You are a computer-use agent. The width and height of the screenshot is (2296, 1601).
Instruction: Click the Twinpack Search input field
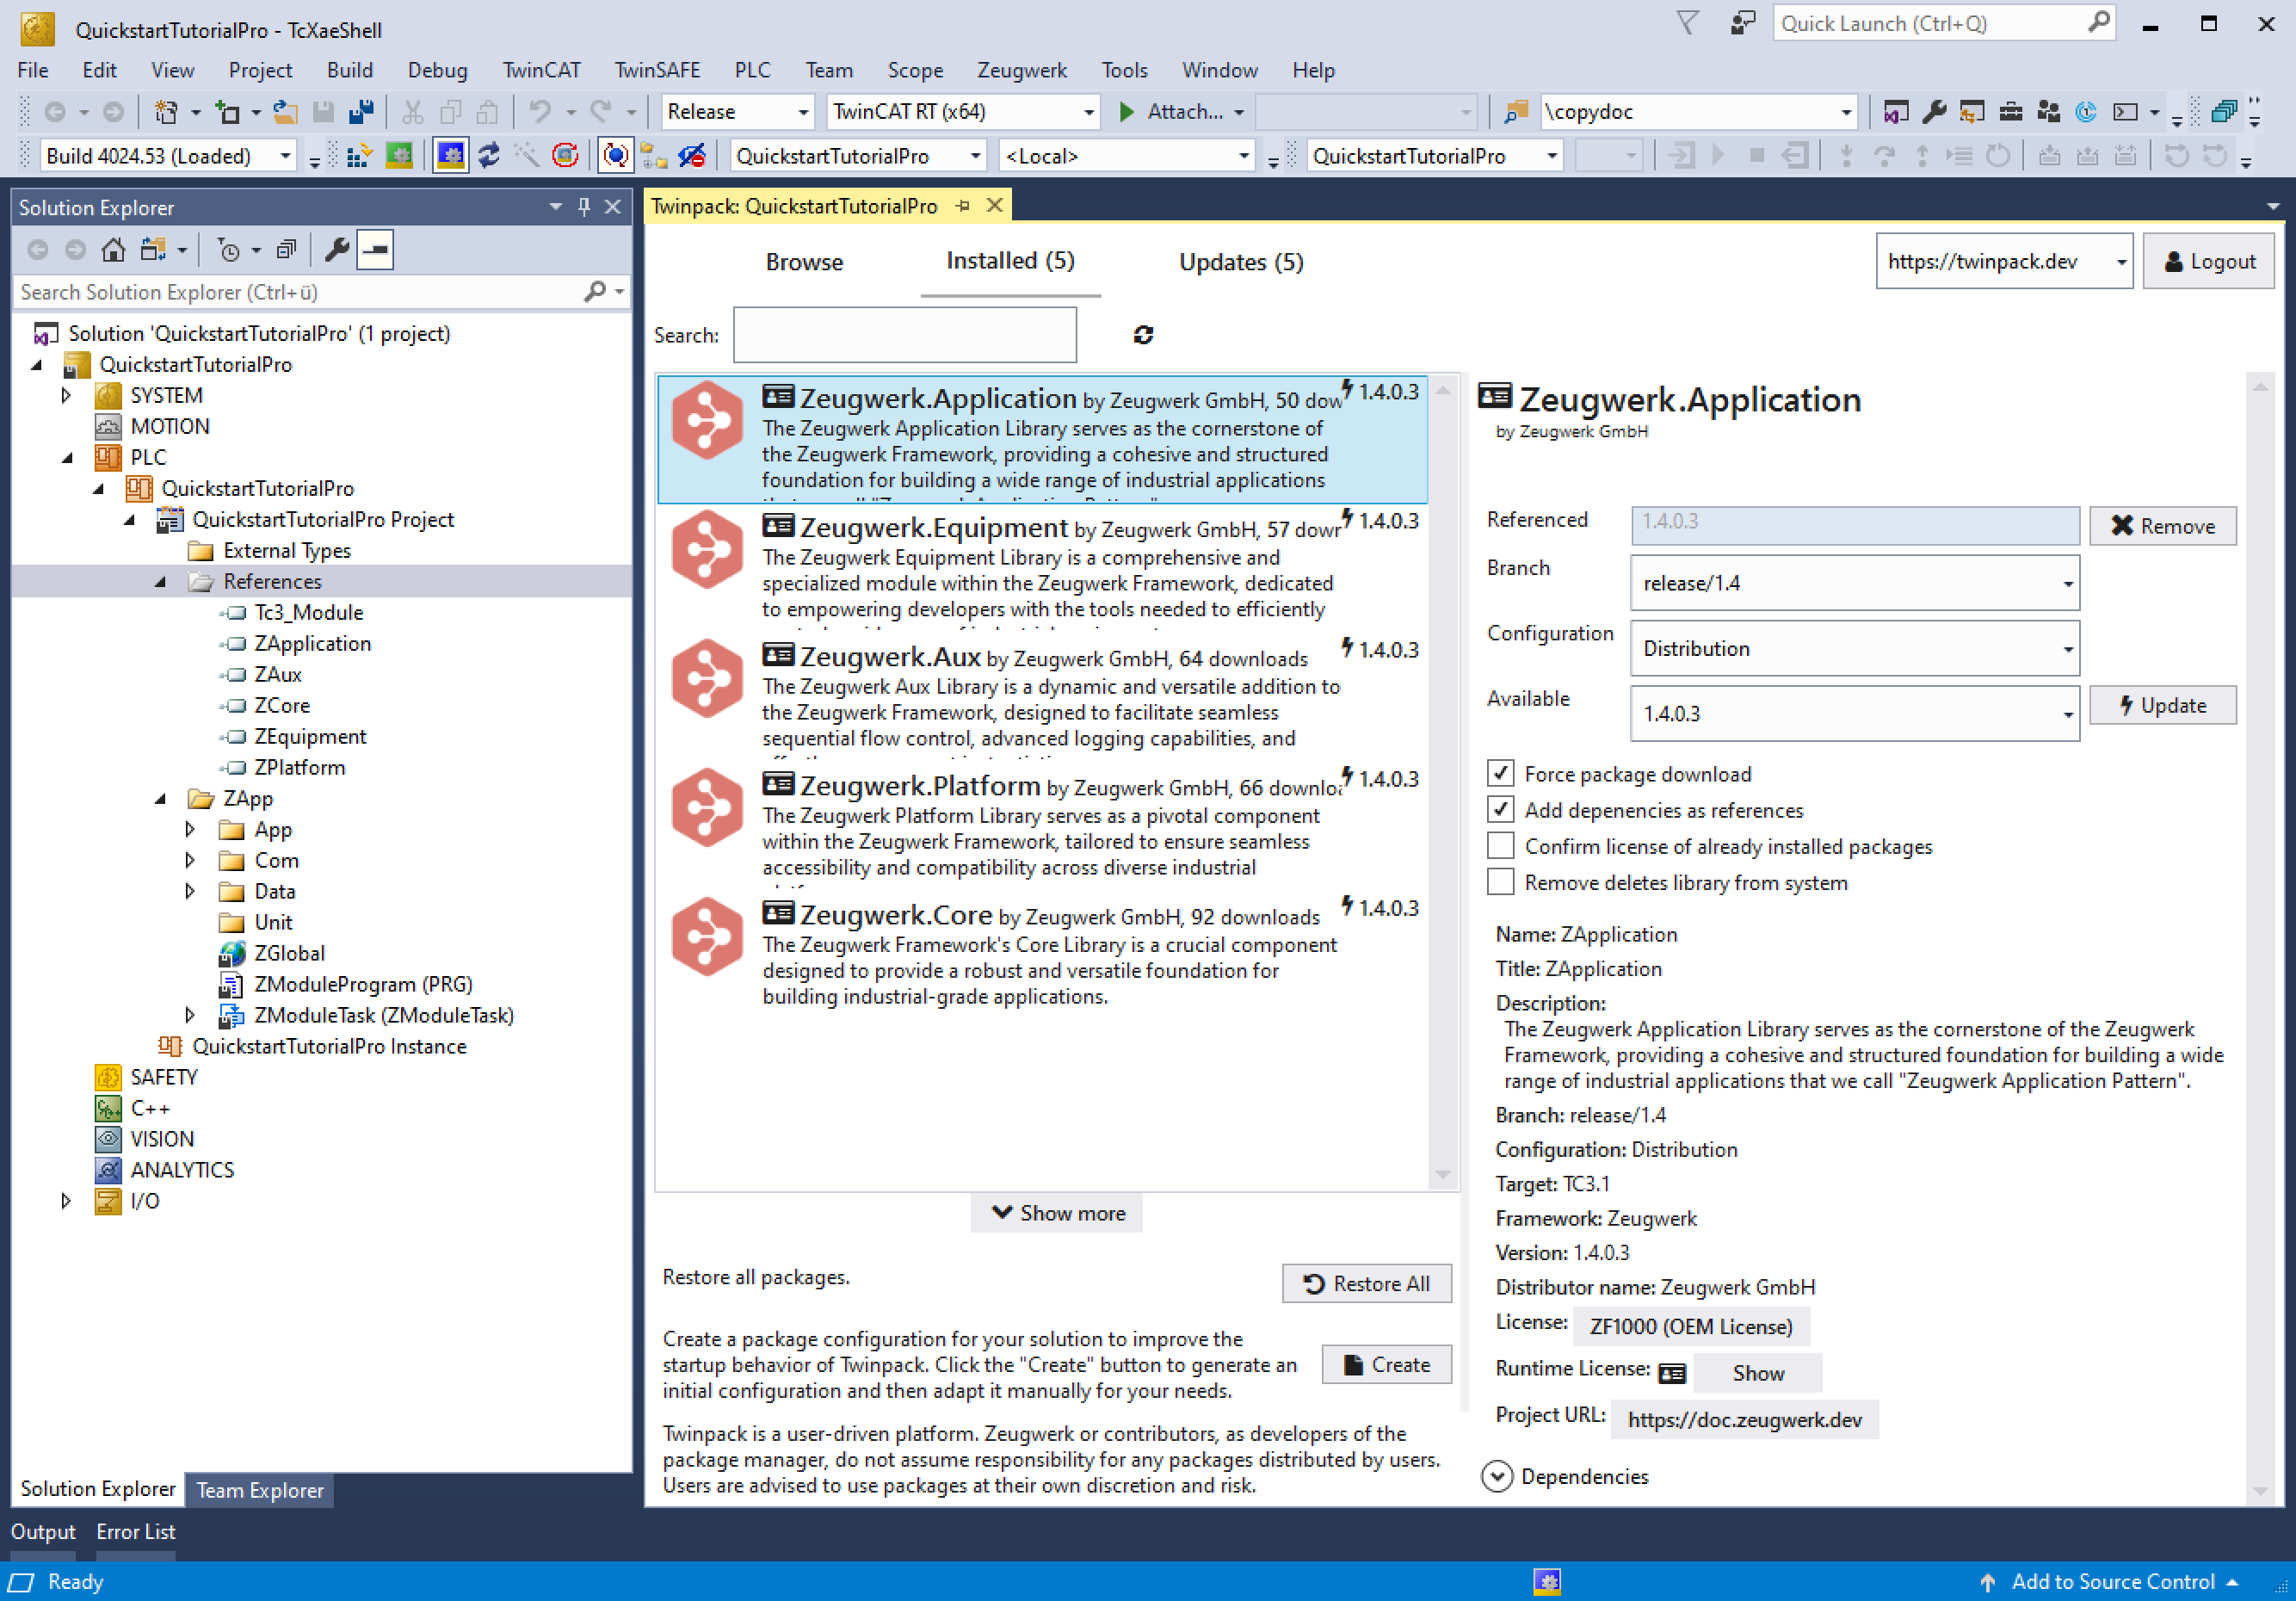[904, 335]
